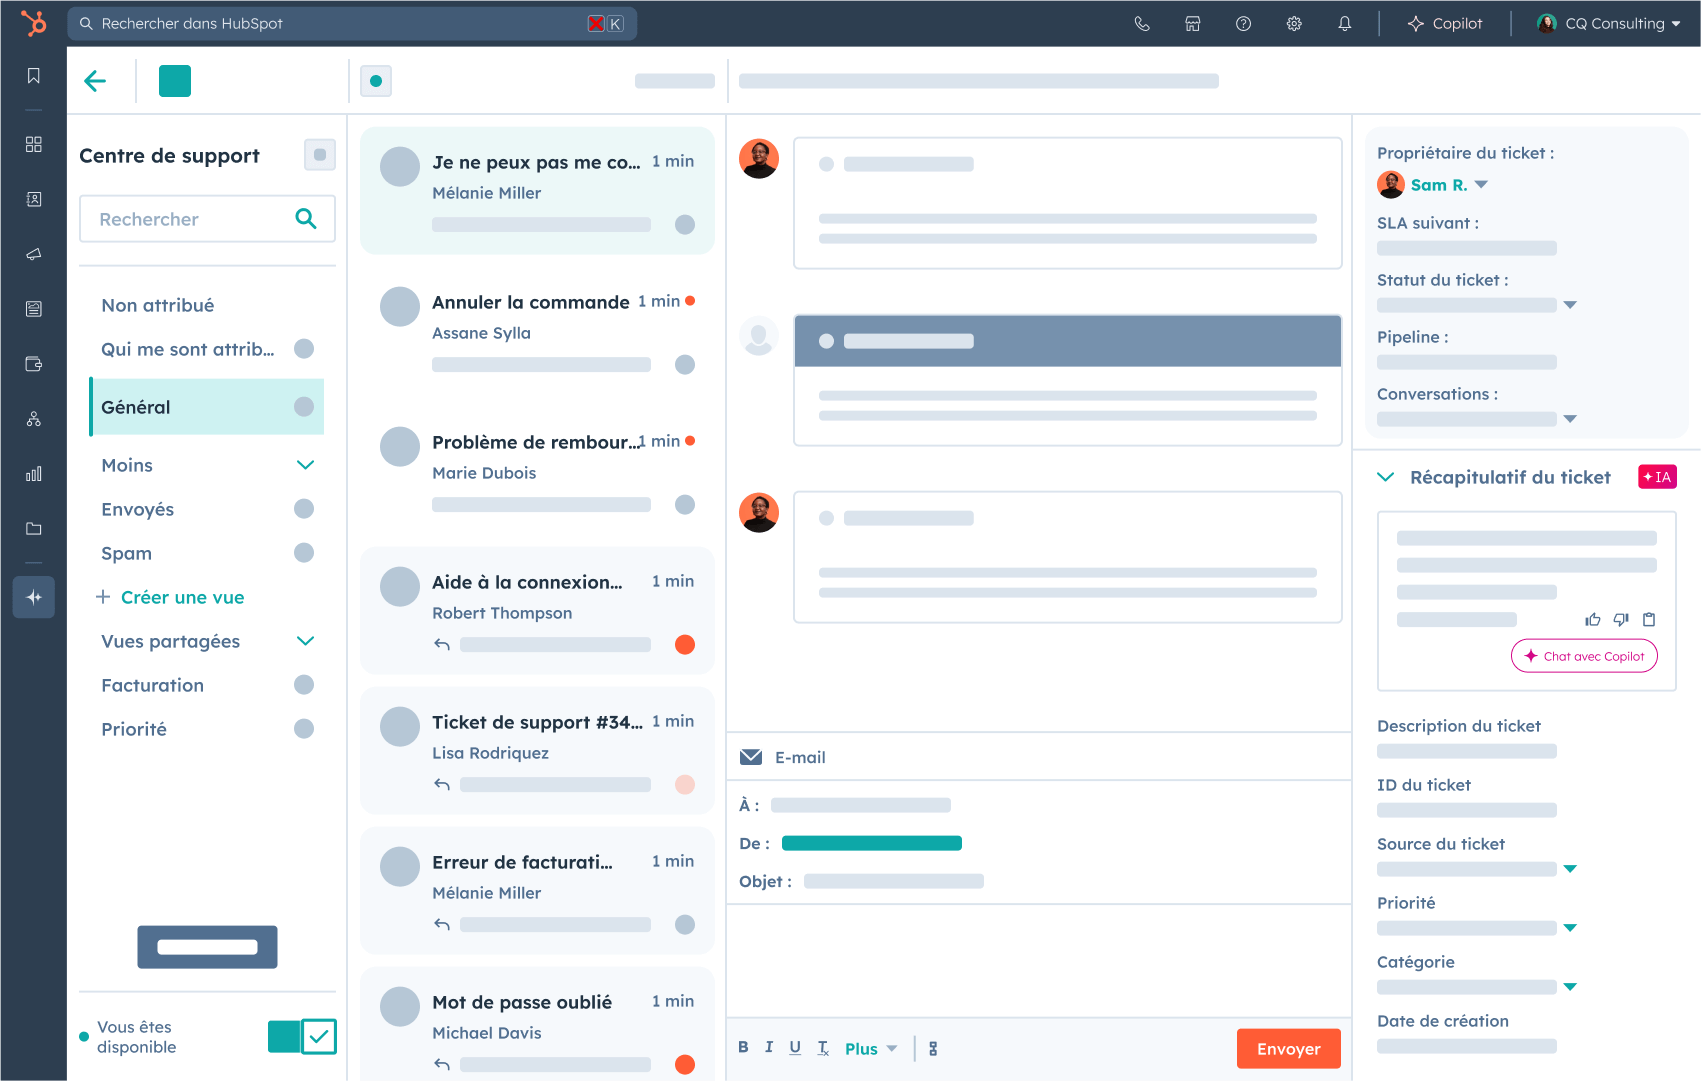Image resolution: width=1701 pixels, height=1081 pixels.
Task: Open the Sam R. ticket owner dropdown
Action: pyautogui.click(x=1481, y=185)
